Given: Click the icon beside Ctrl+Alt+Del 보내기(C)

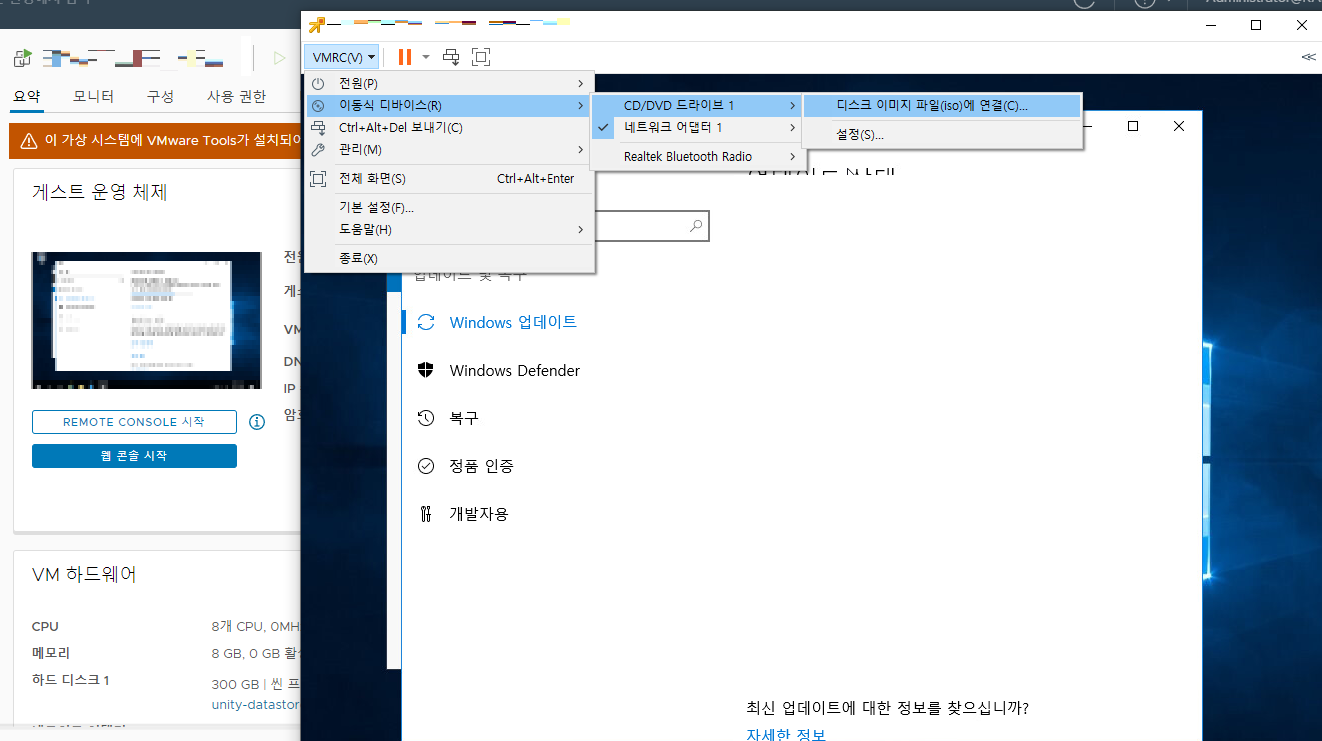Looking at the screenshot, I should pyautogui.click(x=319, y=127).
